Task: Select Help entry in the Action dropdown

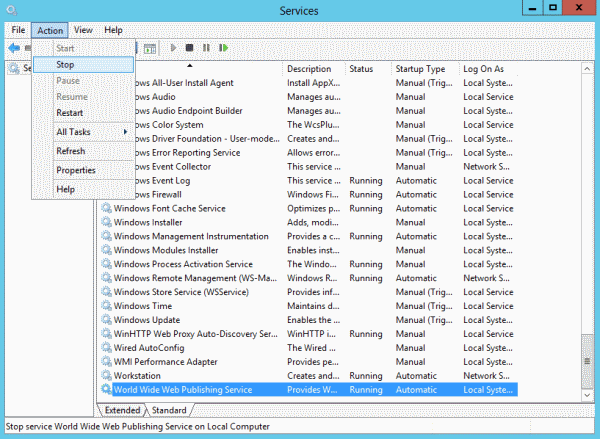Action: 83,189
